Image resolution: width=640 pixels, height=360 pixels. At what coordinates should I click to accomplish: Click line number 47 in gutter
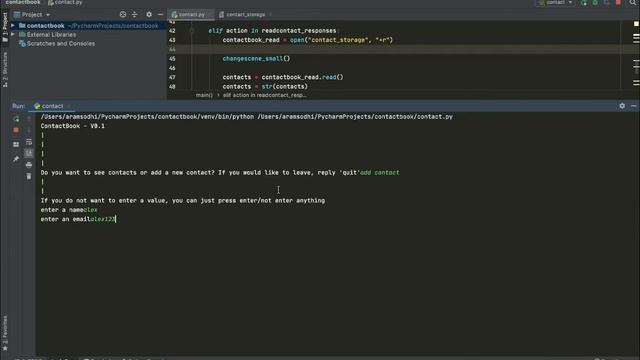coord(172,77)
